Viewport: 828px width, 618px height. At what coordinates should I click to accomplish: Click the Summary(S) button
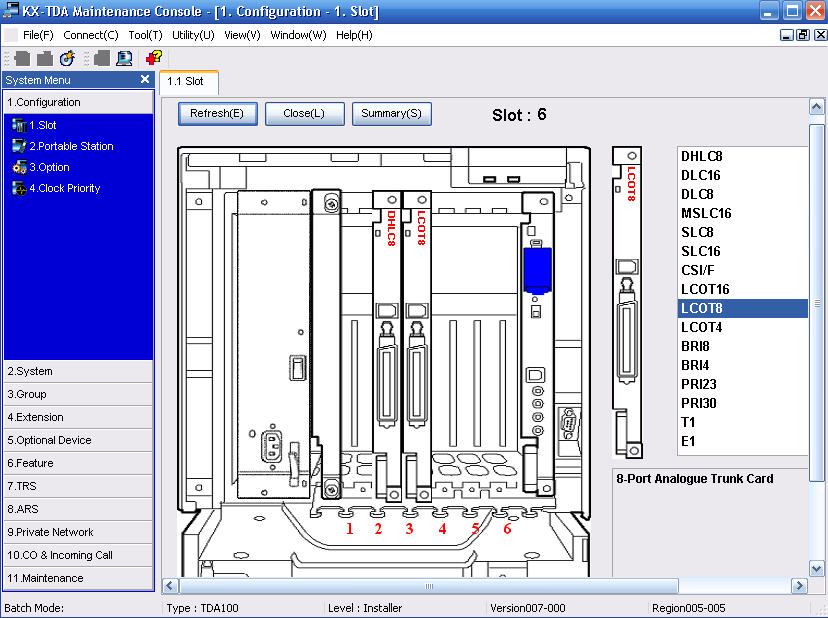click(391, 114)
